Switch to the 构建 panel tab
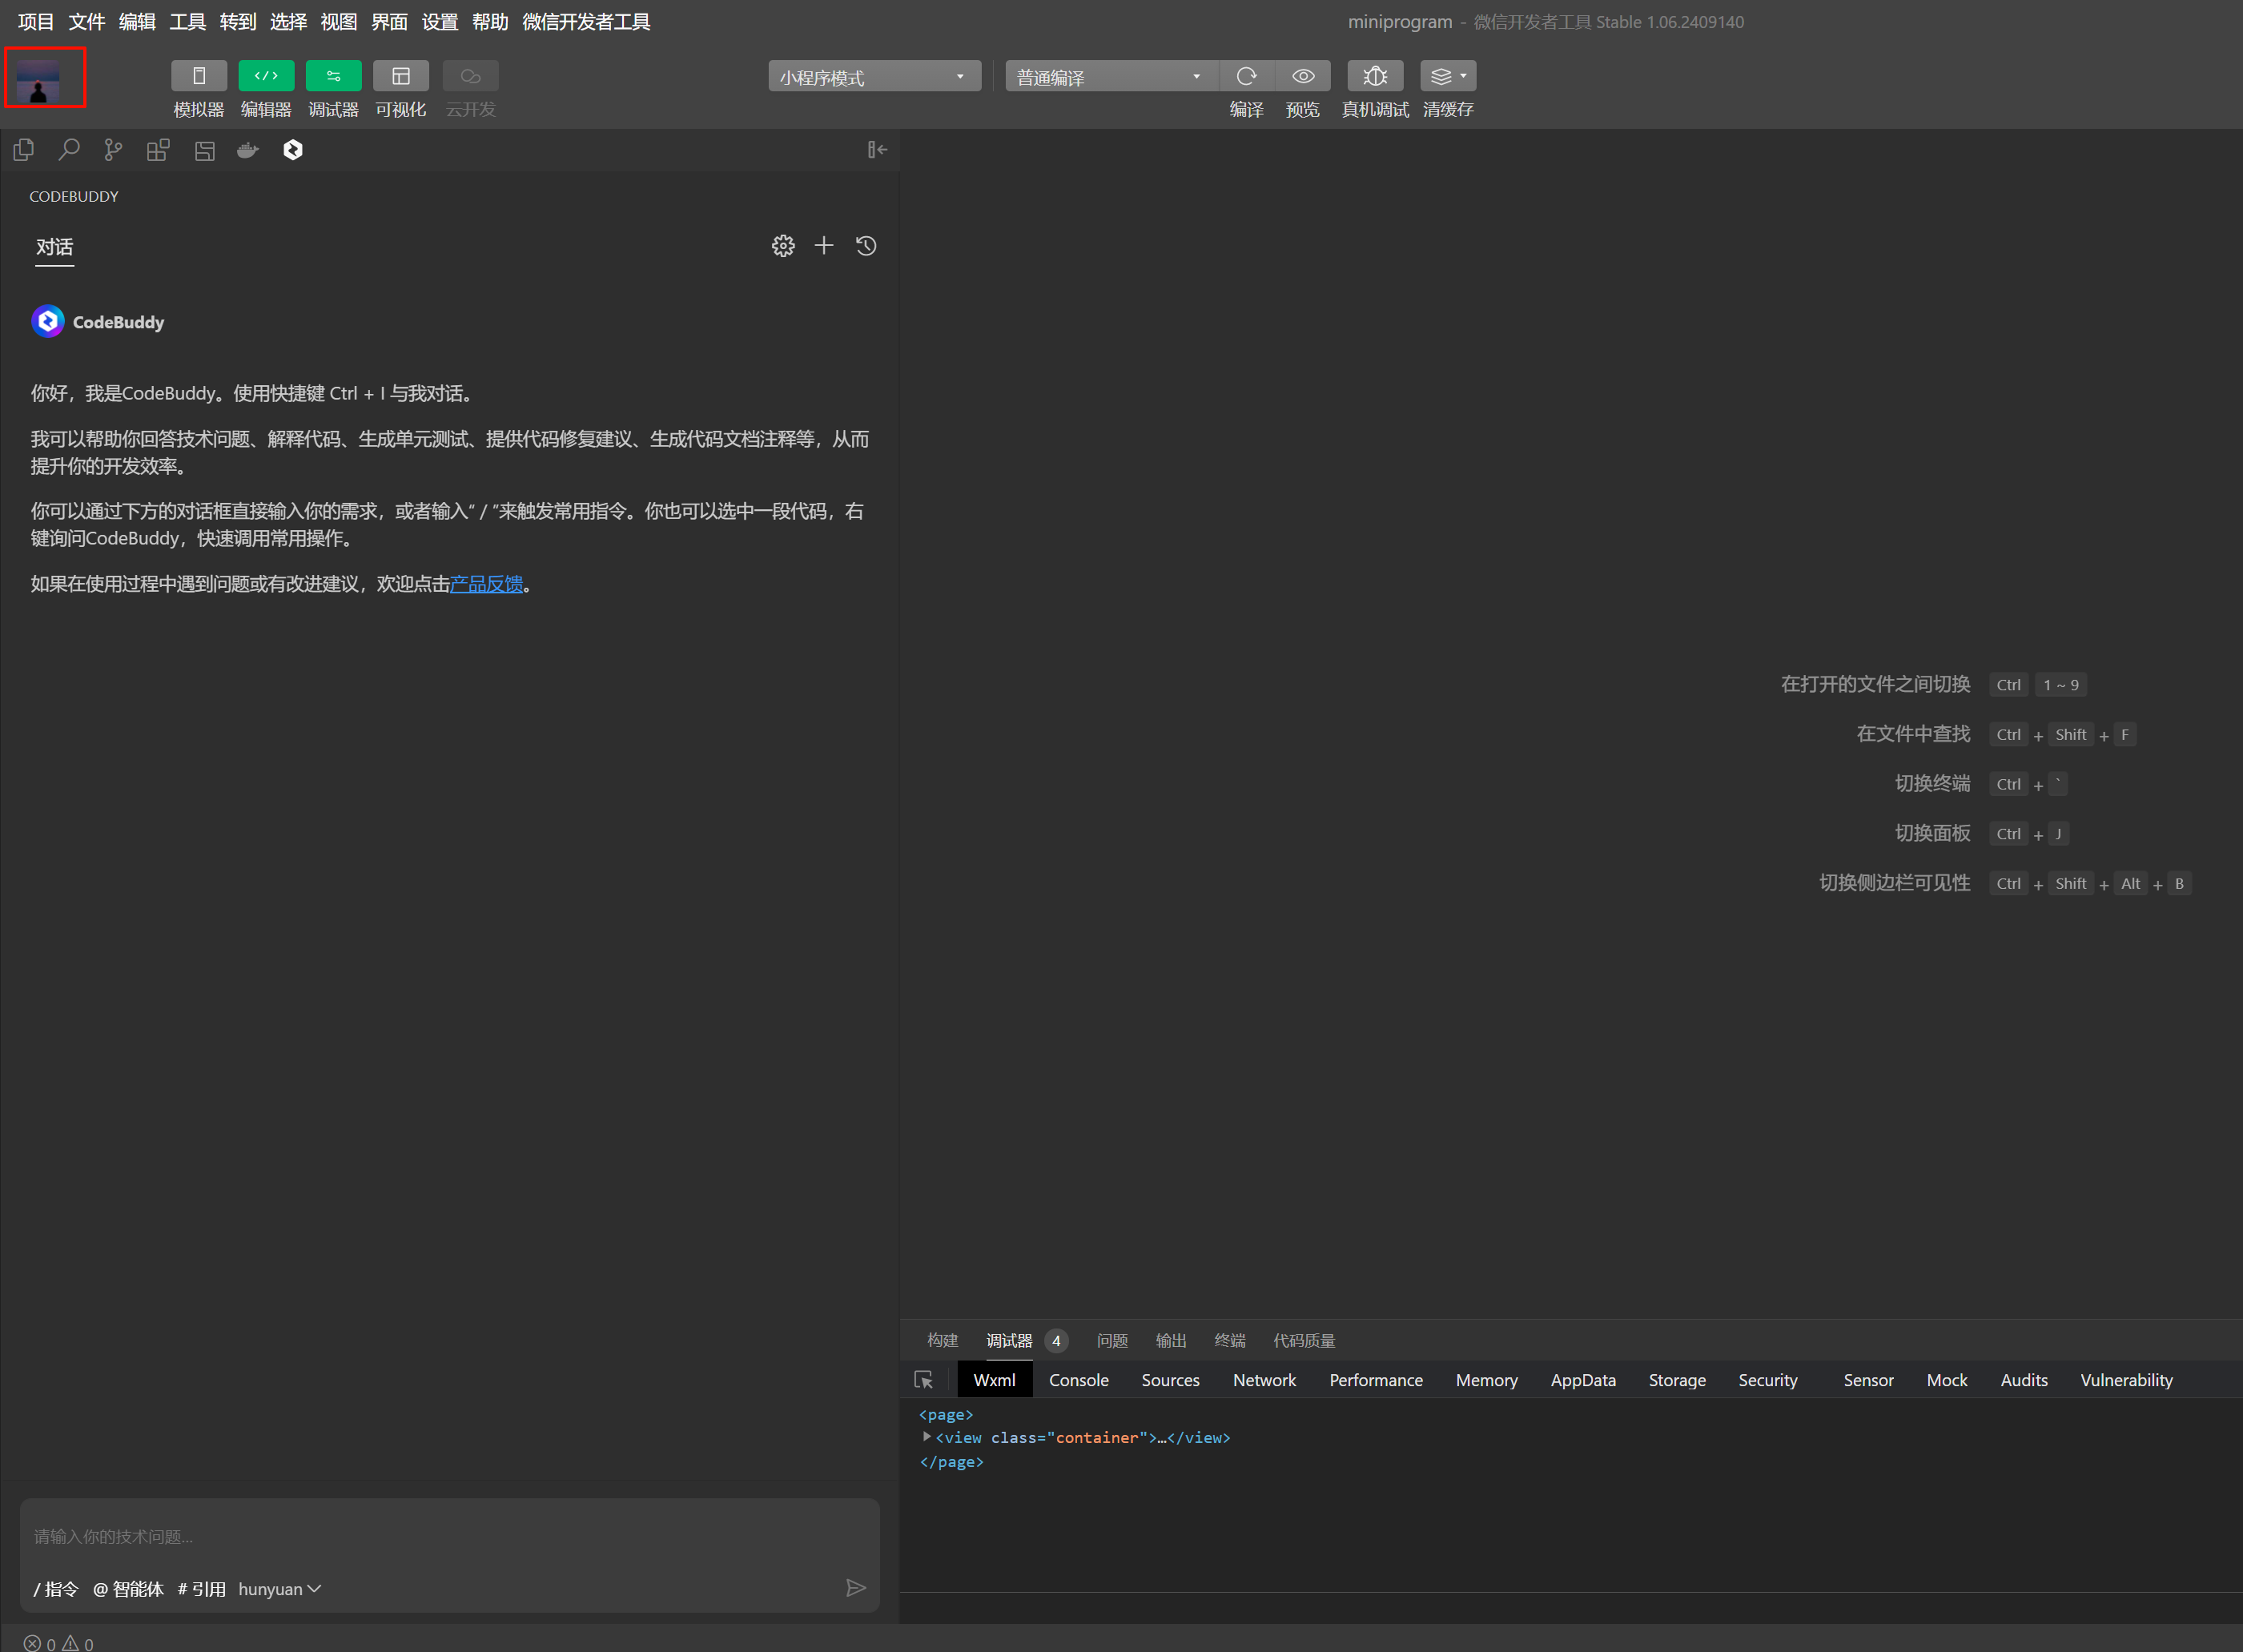 point(942,1340)
